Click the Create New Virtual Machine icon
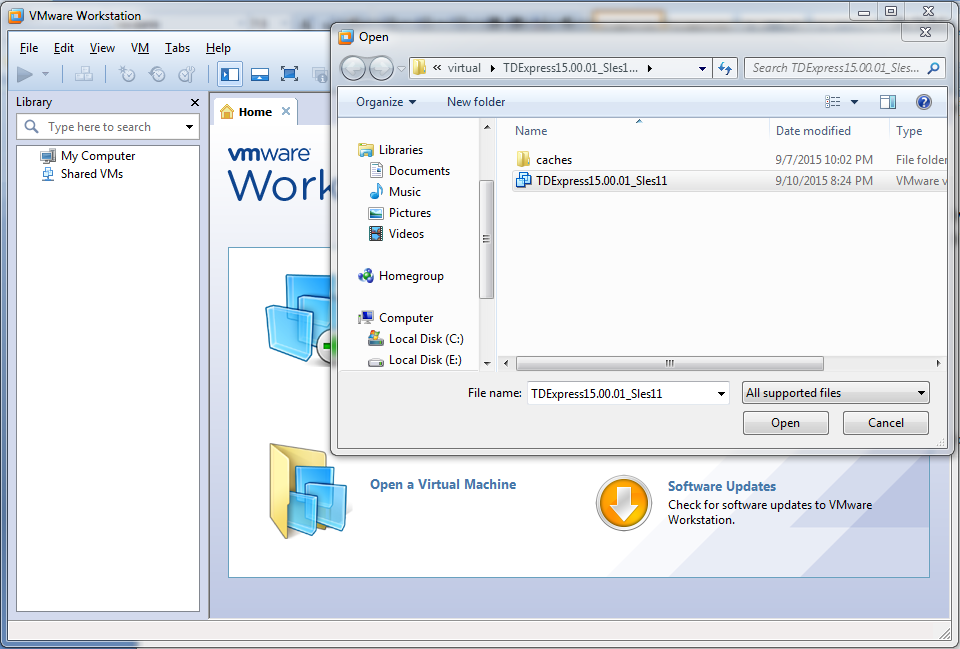The width and height of the screenshot is (960, 649). click(x=300, y=320)
